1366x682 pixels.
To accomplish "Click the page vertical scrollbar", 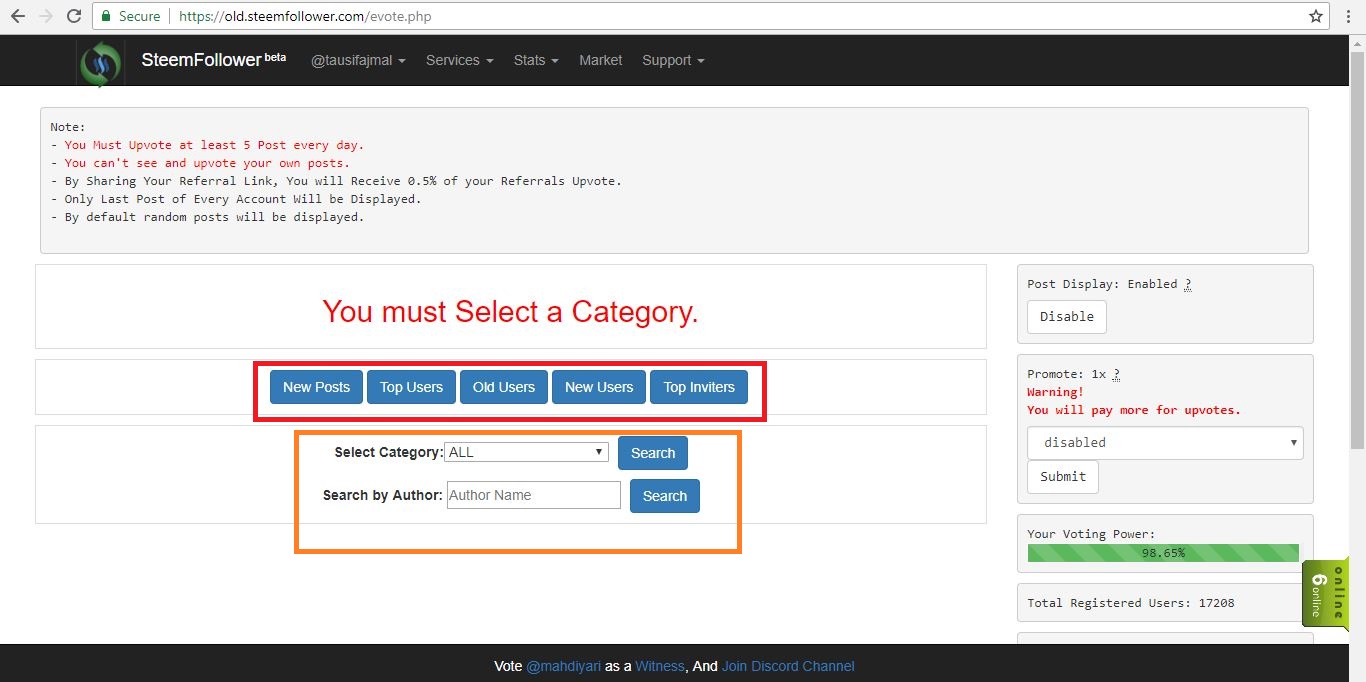I will tap(1357, 250).
